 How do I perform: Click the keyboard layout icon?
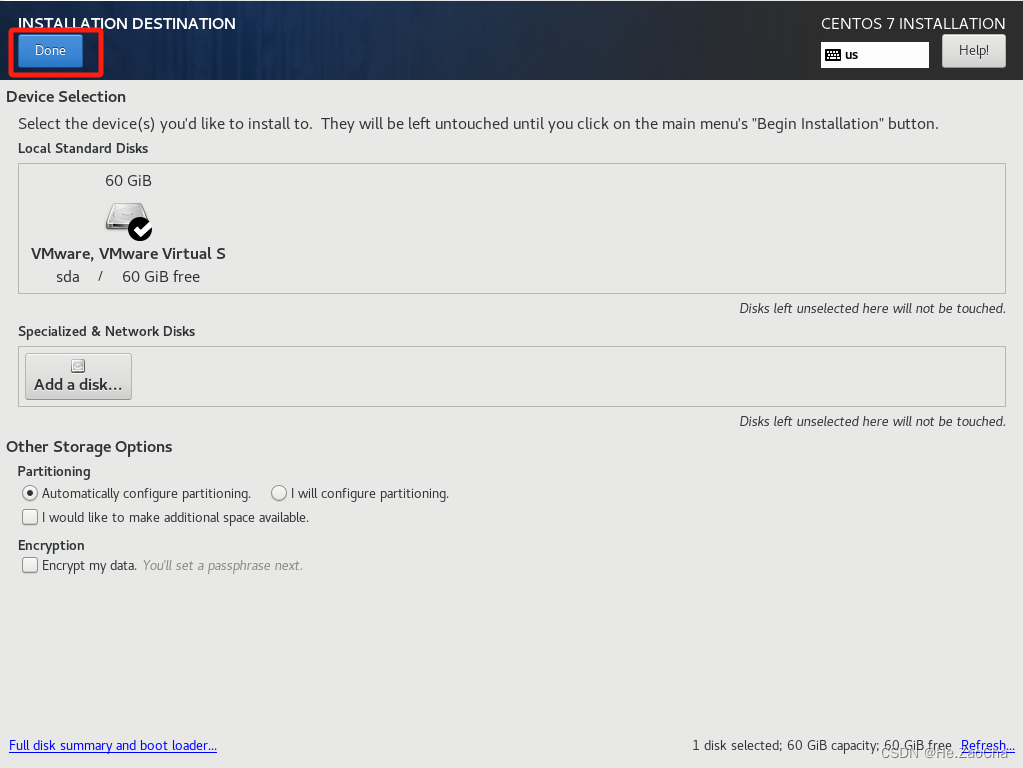point(833,55)
